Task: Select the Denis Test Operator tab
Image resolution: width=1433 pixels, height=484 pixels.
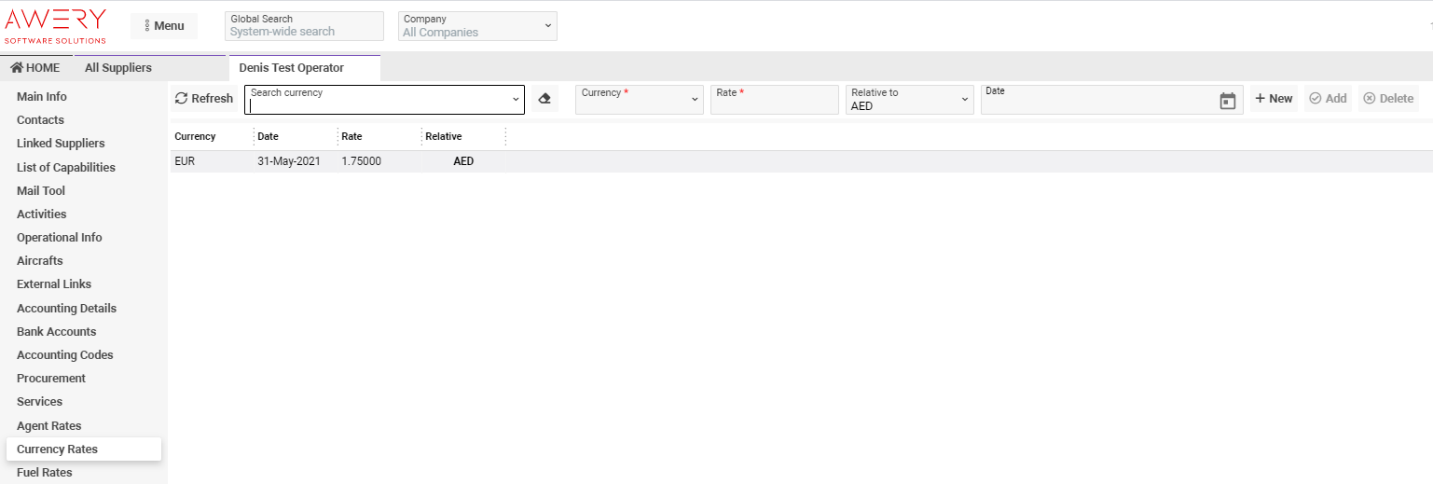Action: point(291,68)
